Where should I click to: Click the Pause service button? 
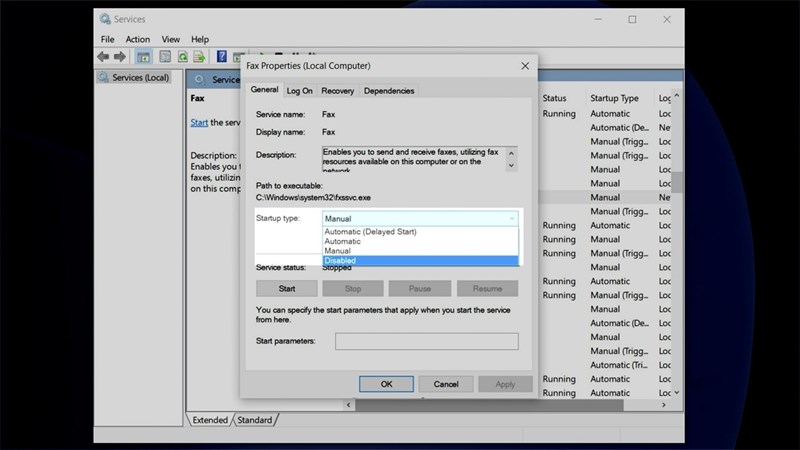point(419,289)
